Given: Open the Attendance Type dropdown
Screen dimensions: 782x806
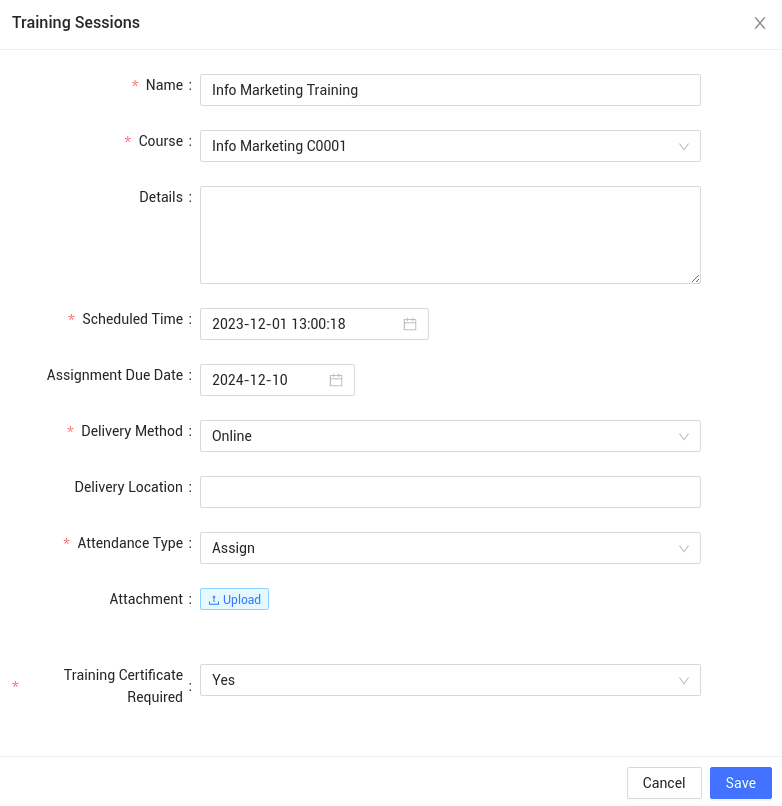Looking at the screenshot, I should coord(450,548).
